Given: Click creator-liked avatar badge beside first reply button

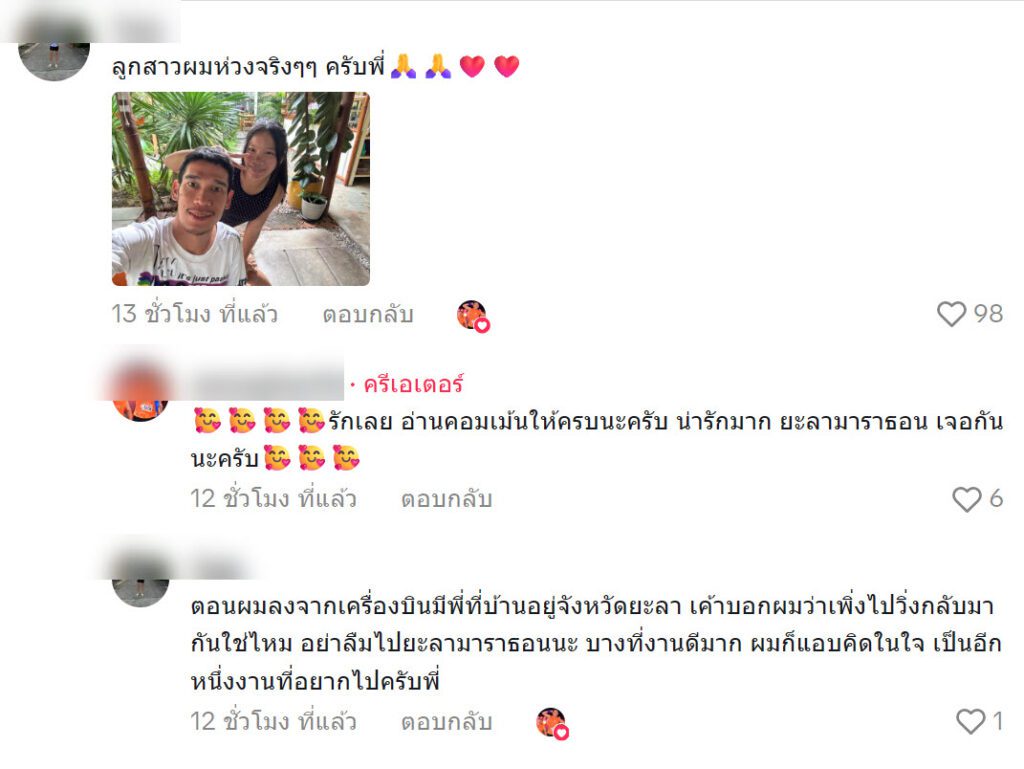Looking at the screenshot, I should pos(473,316).
